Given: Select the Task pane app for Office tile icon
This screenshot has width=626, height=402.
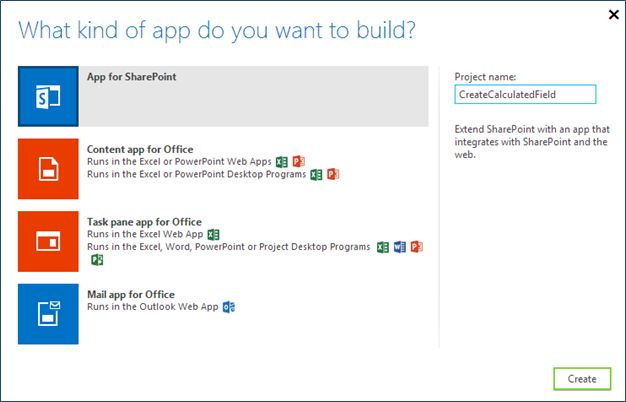Looking at the screenshot, I should [x=48, y=242].
